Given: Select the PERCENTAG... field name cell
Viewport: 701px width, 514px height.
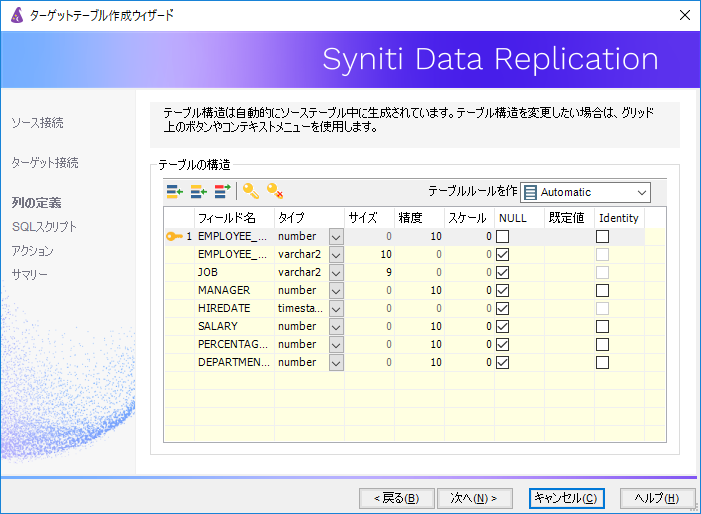Looking at the screenshot, I should (234, 344).
